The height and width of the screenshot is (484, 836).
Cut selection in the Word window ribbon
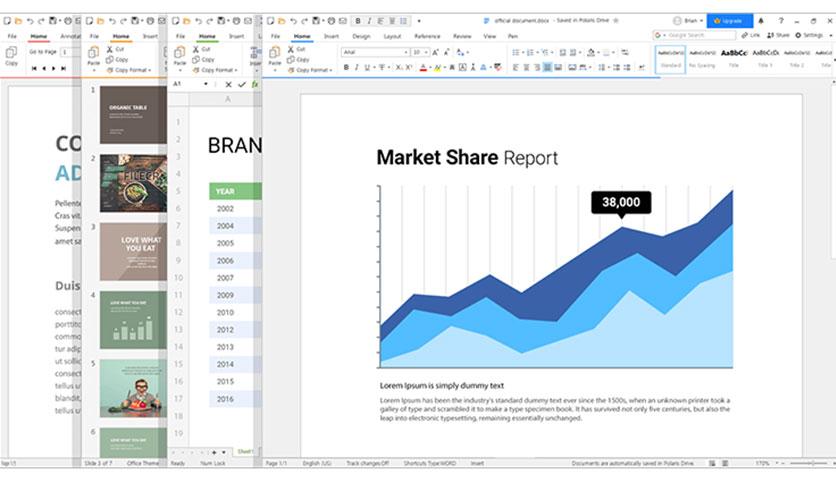pos(296,49)
